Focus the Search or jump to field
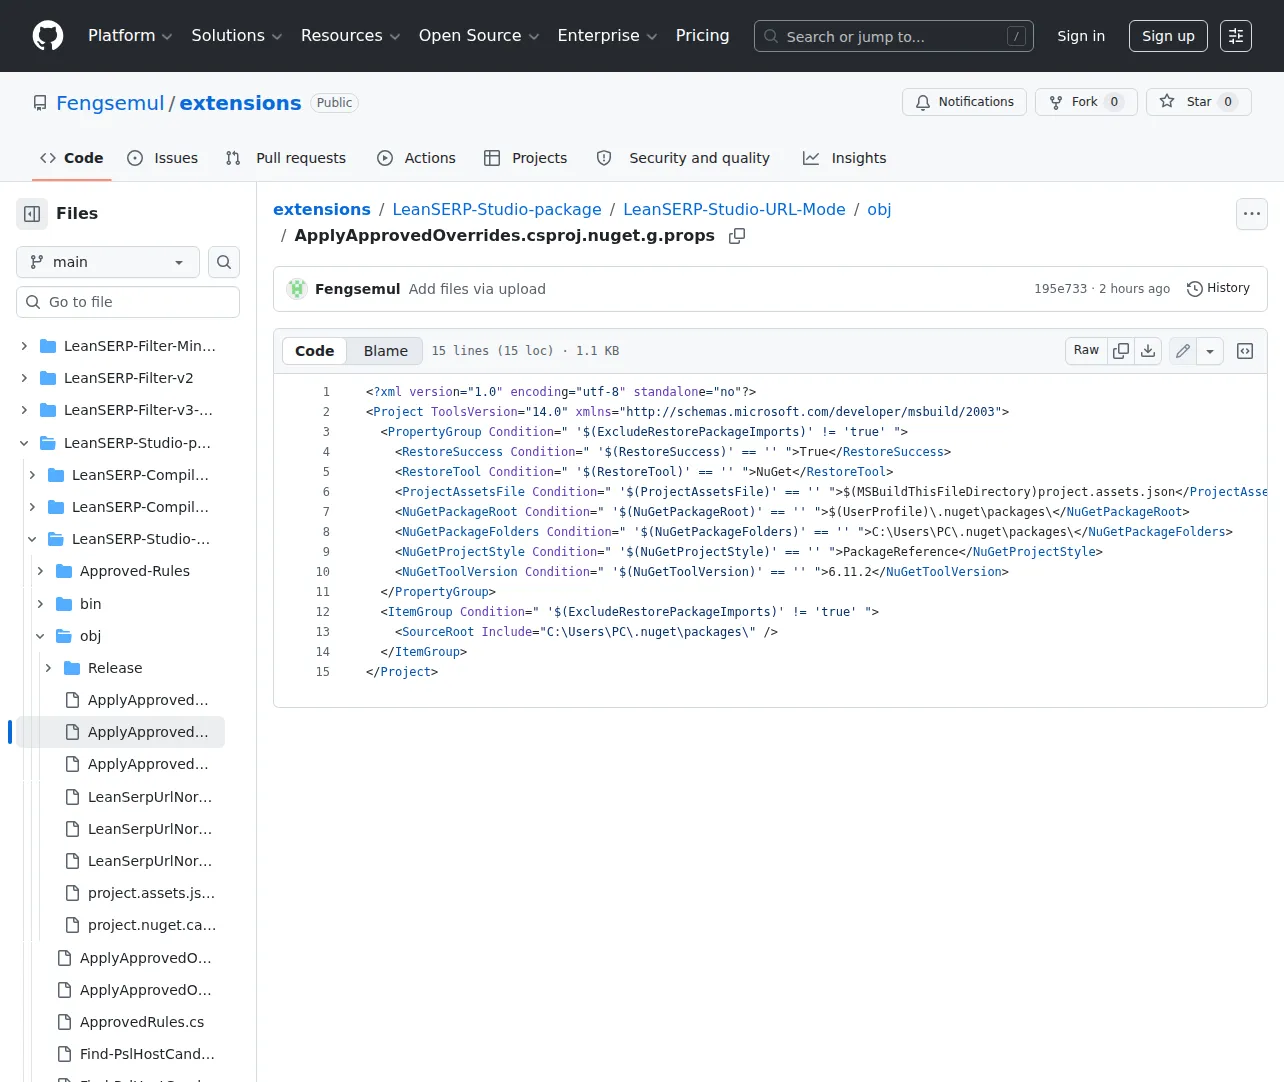The image size is (1284, 1082). point(894,36)
